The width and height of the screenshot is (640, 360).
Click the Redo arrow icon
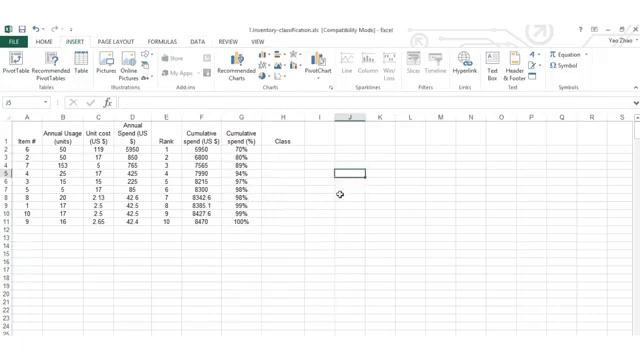(x=54, y=29)
